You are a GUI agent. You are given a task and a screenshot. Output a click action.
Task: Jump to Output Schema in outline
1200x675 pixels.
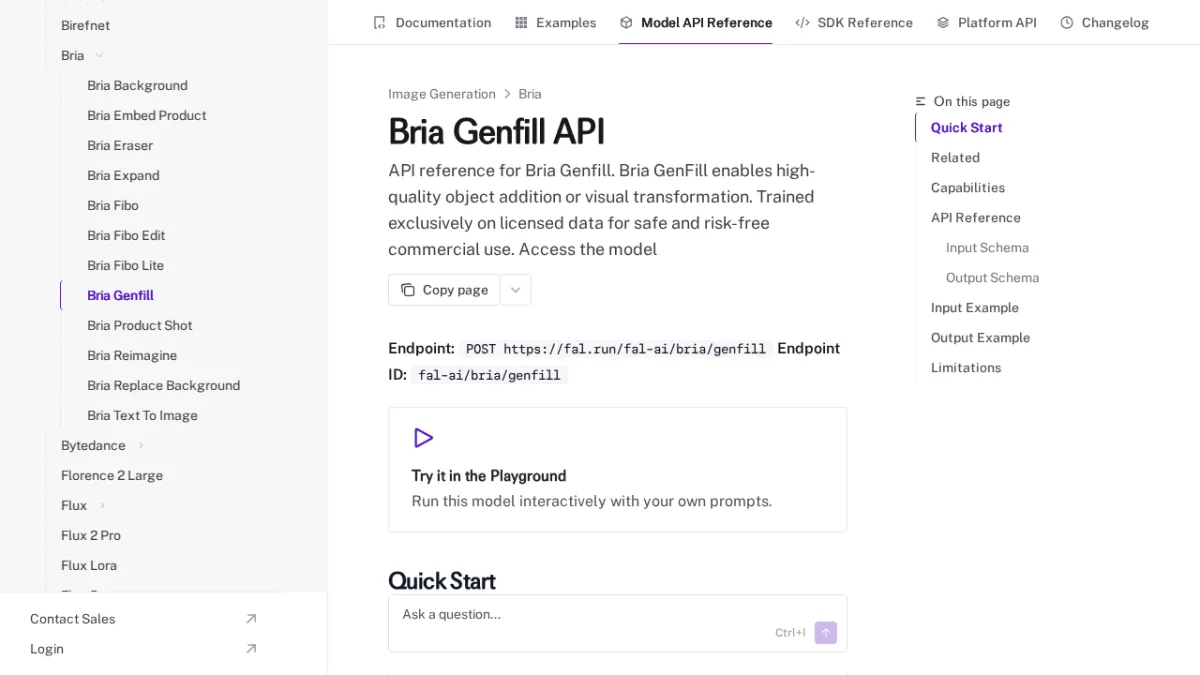coord(992,277)
